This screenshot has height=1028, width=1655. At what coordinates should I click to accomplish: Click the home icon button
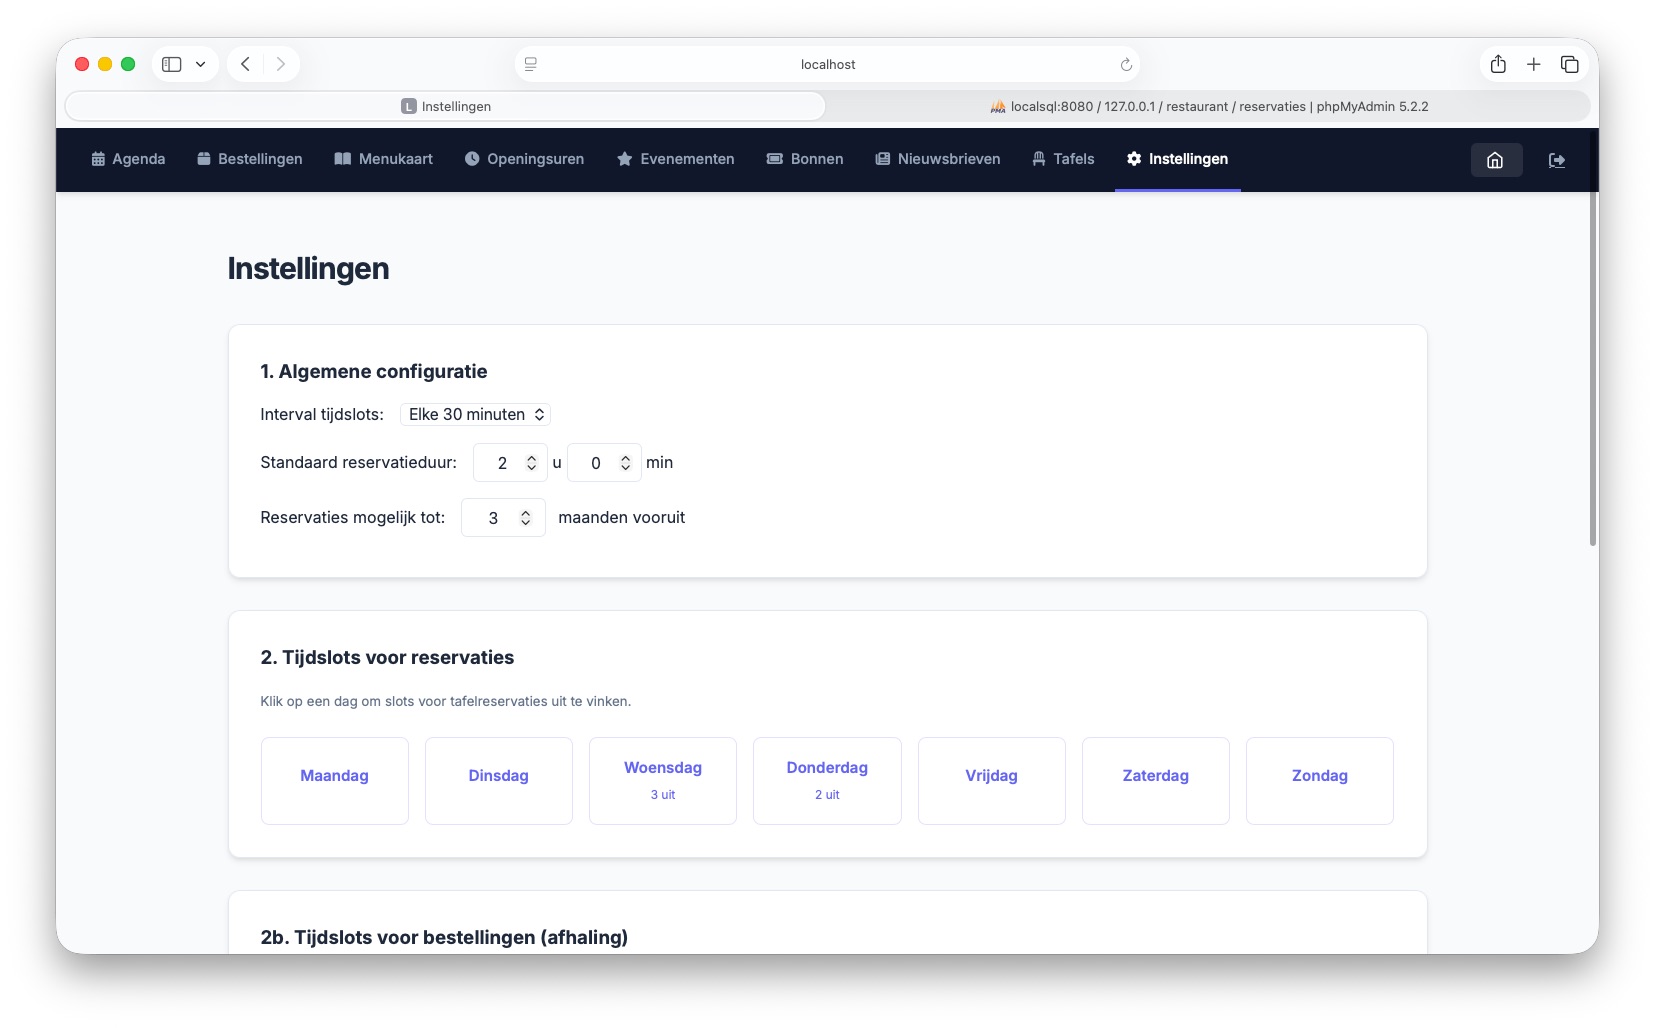click(x=1496, y=160)
